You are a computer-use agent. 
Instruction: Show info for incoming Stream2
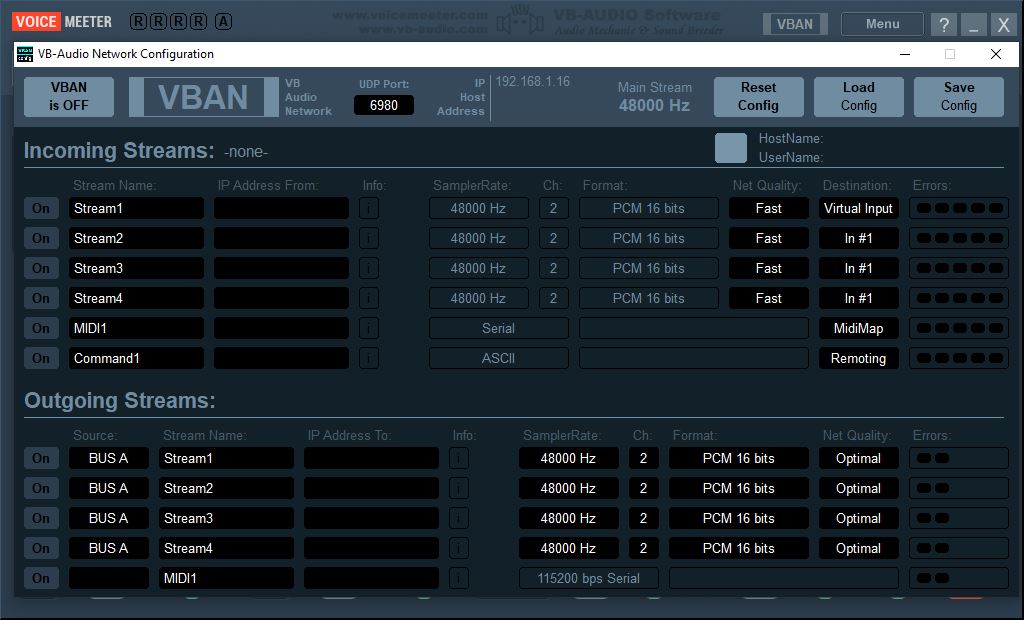[x=369, y=238]
